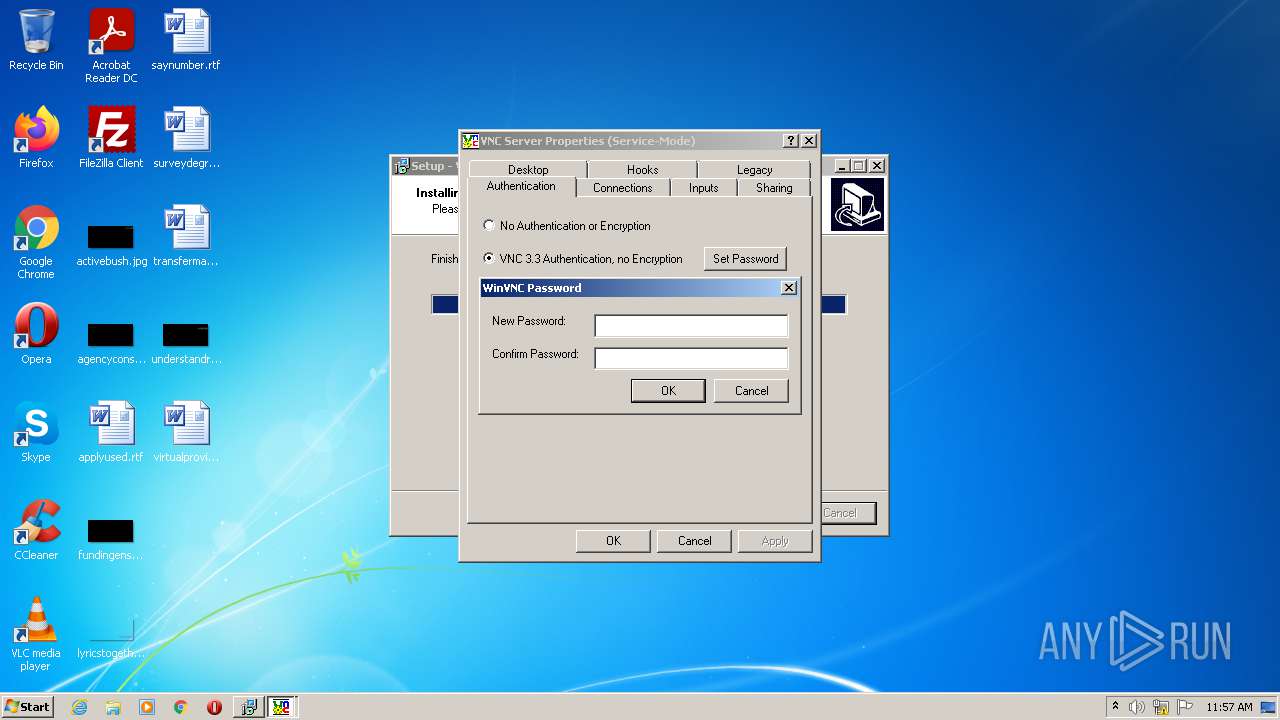Select saynumber.rtf file on desktop
This screenshot has width=1280, height=720.
coord(186,40)
